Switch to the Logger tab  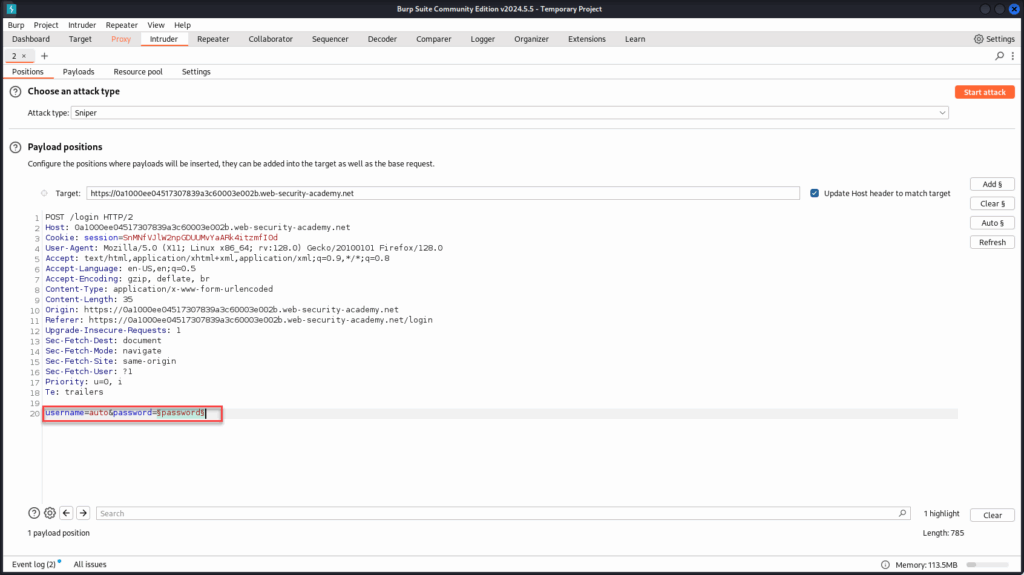tap(483, 39)
